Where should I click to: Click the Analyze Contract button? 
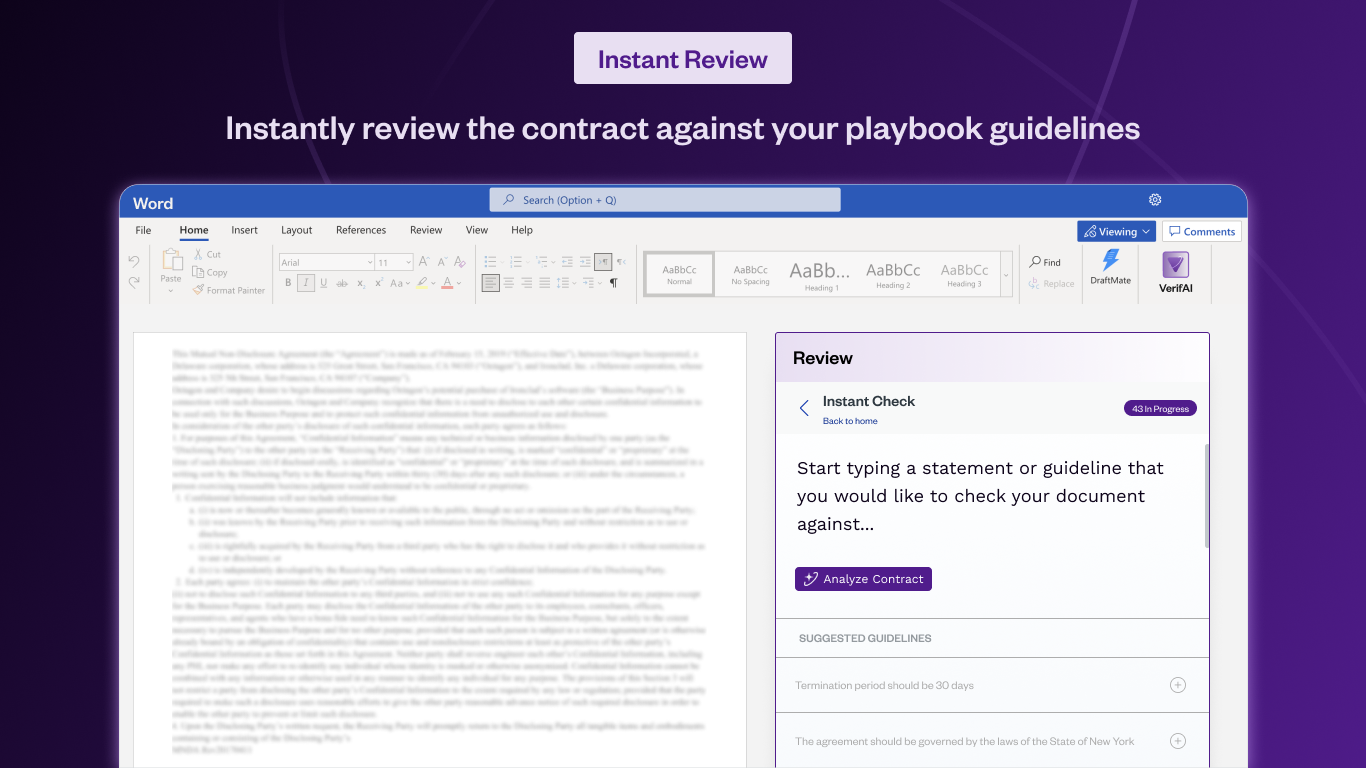pyautogui.click(x=863, y=579)
